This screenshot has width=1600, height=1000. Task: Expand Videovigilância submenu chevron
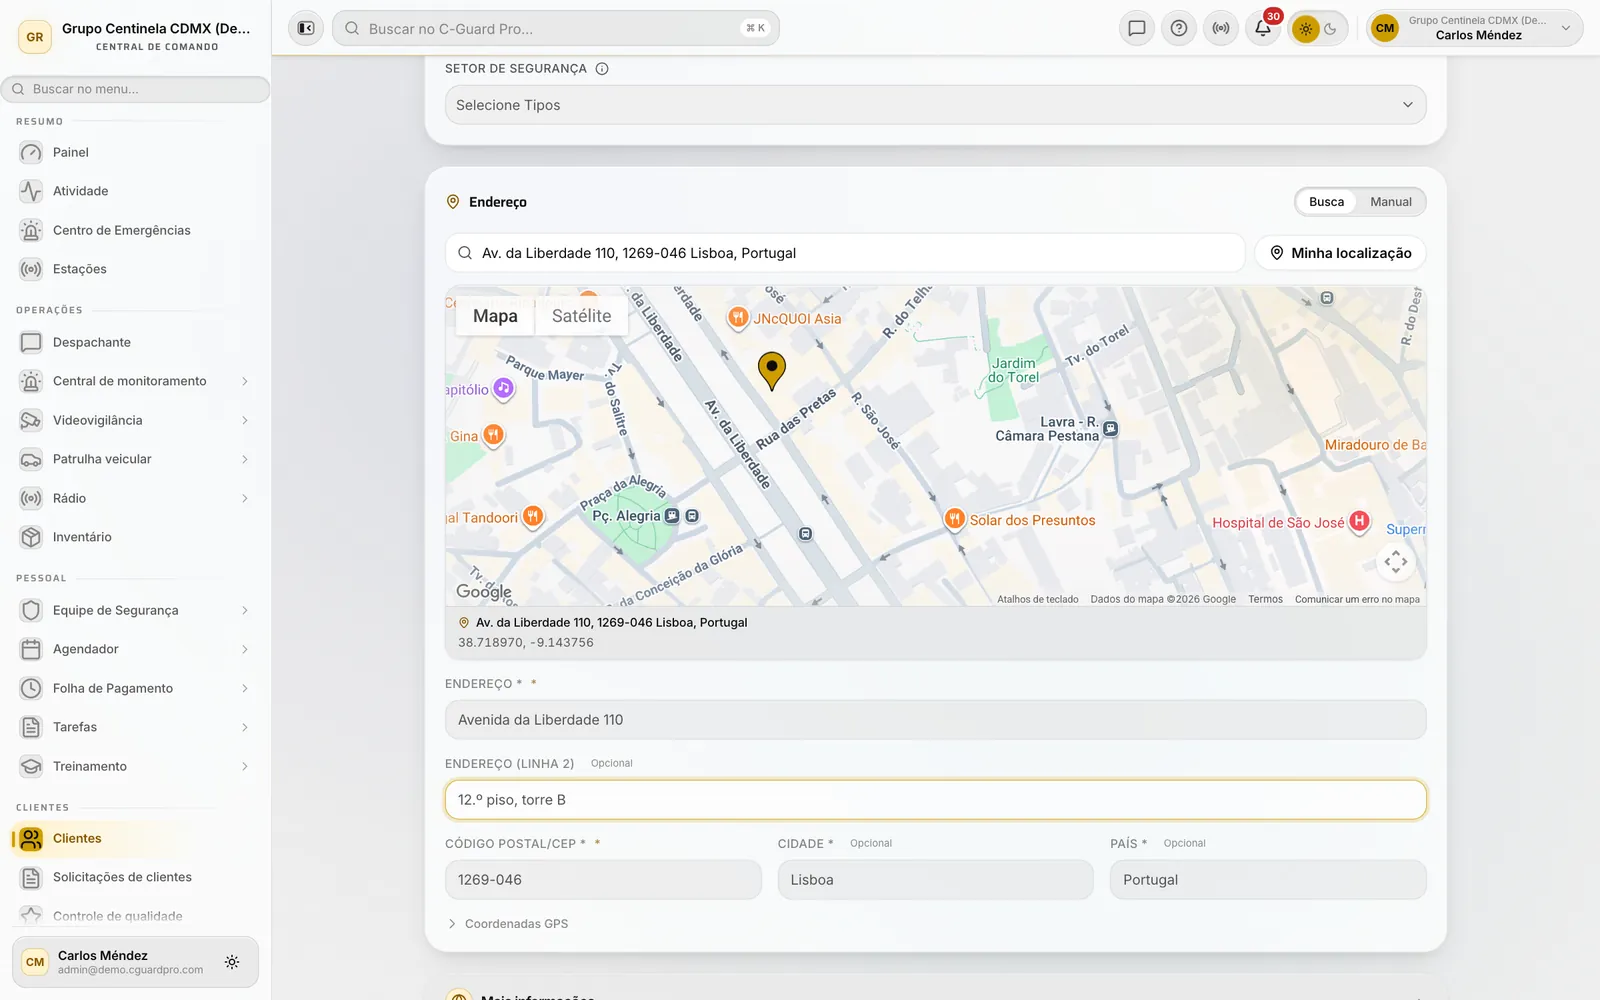click(244, 420)
